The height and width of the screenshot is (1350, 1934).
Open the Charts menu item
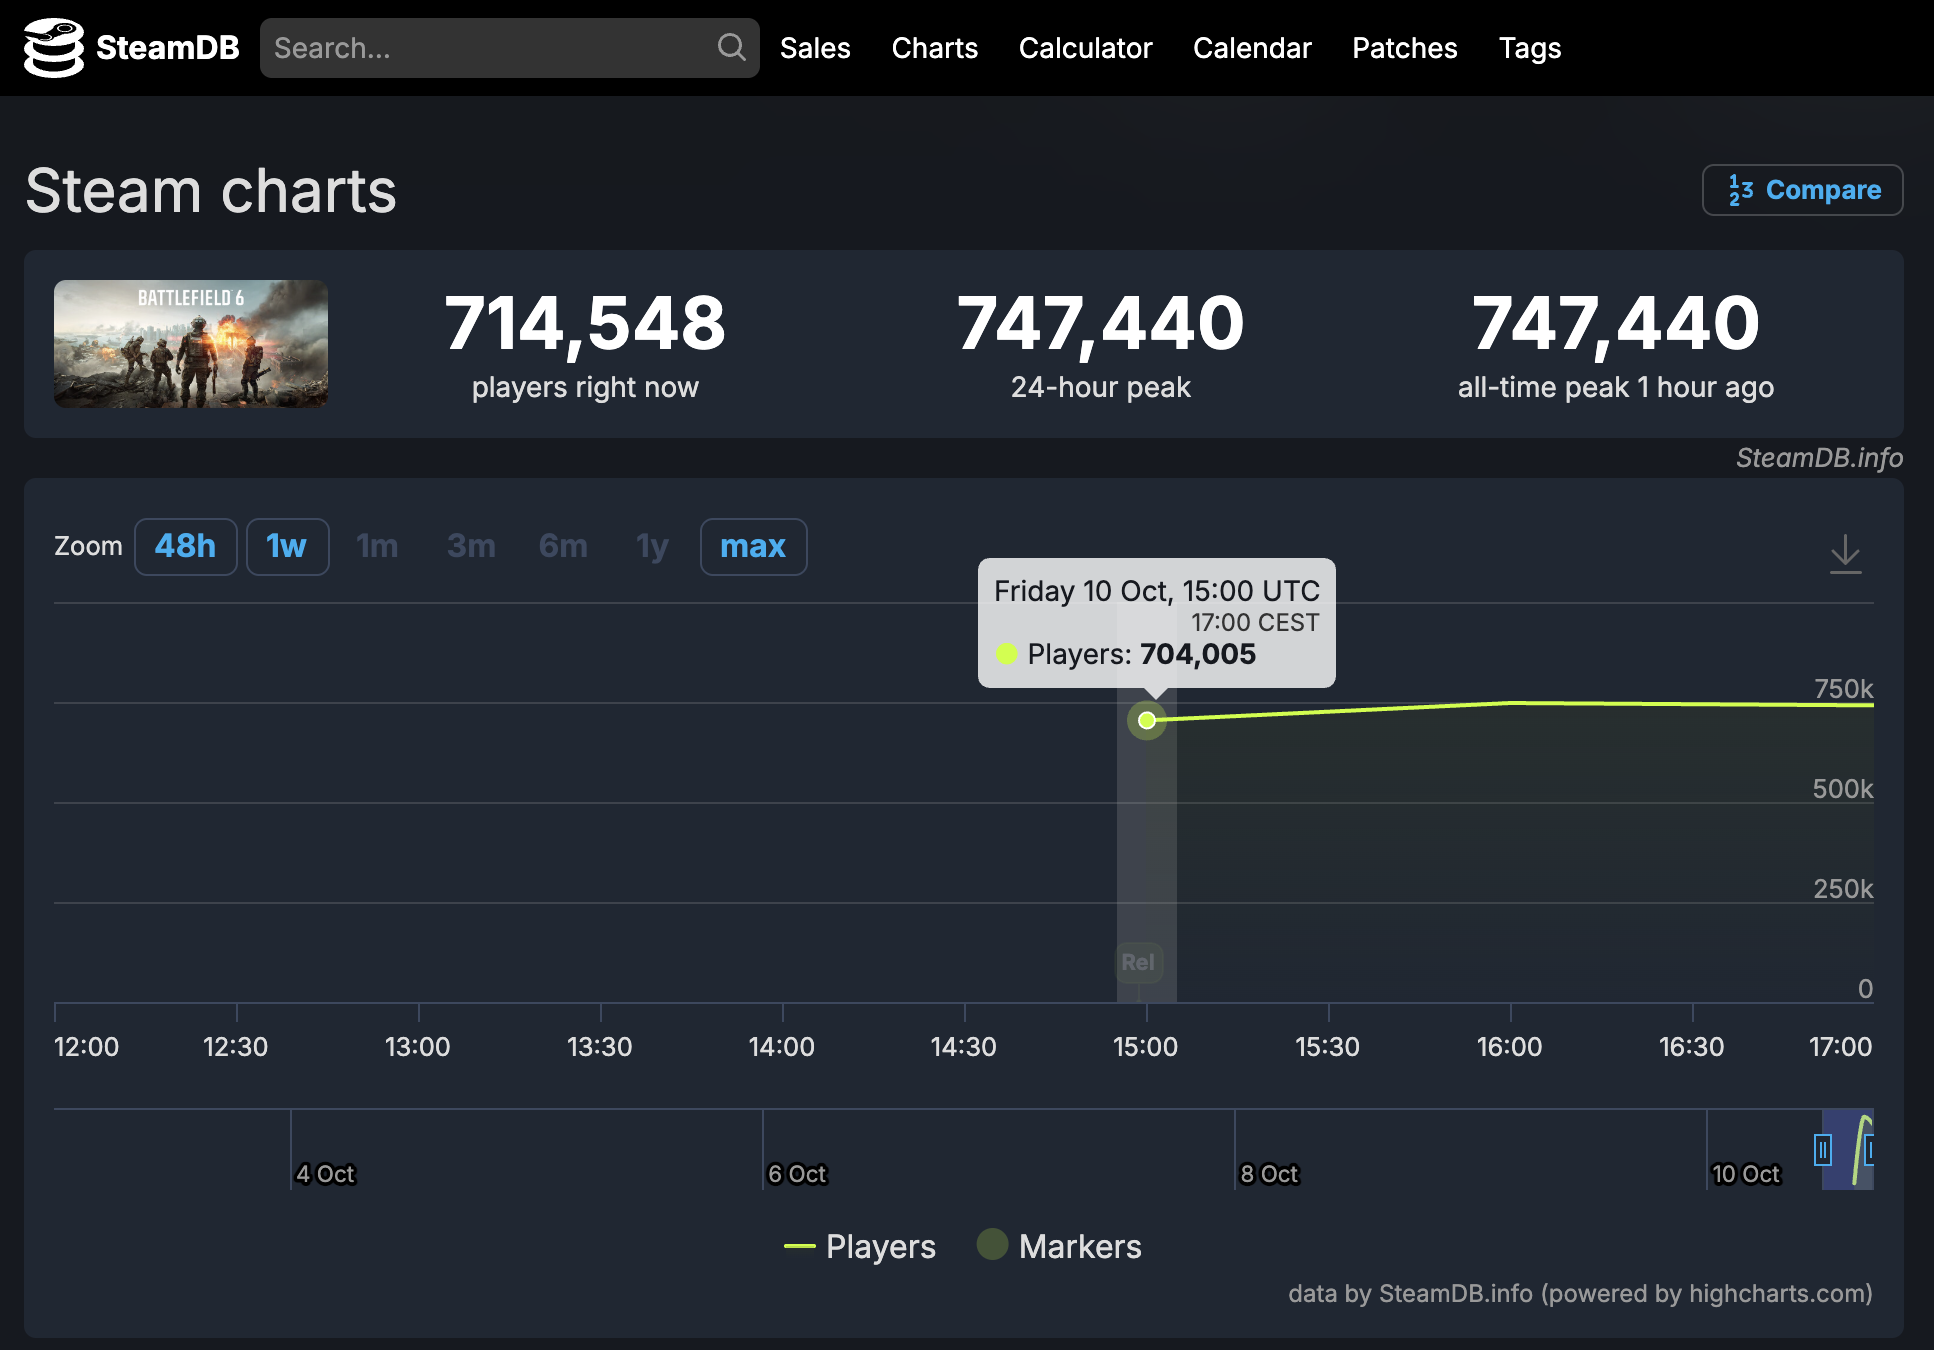click(934, 48)
